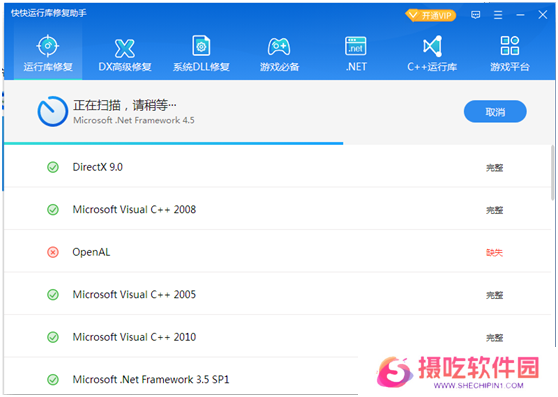558x397 pixels.
Task: Click the green check beside .Net Framework 3.5 SP1
Action: [x=53, y=380]
